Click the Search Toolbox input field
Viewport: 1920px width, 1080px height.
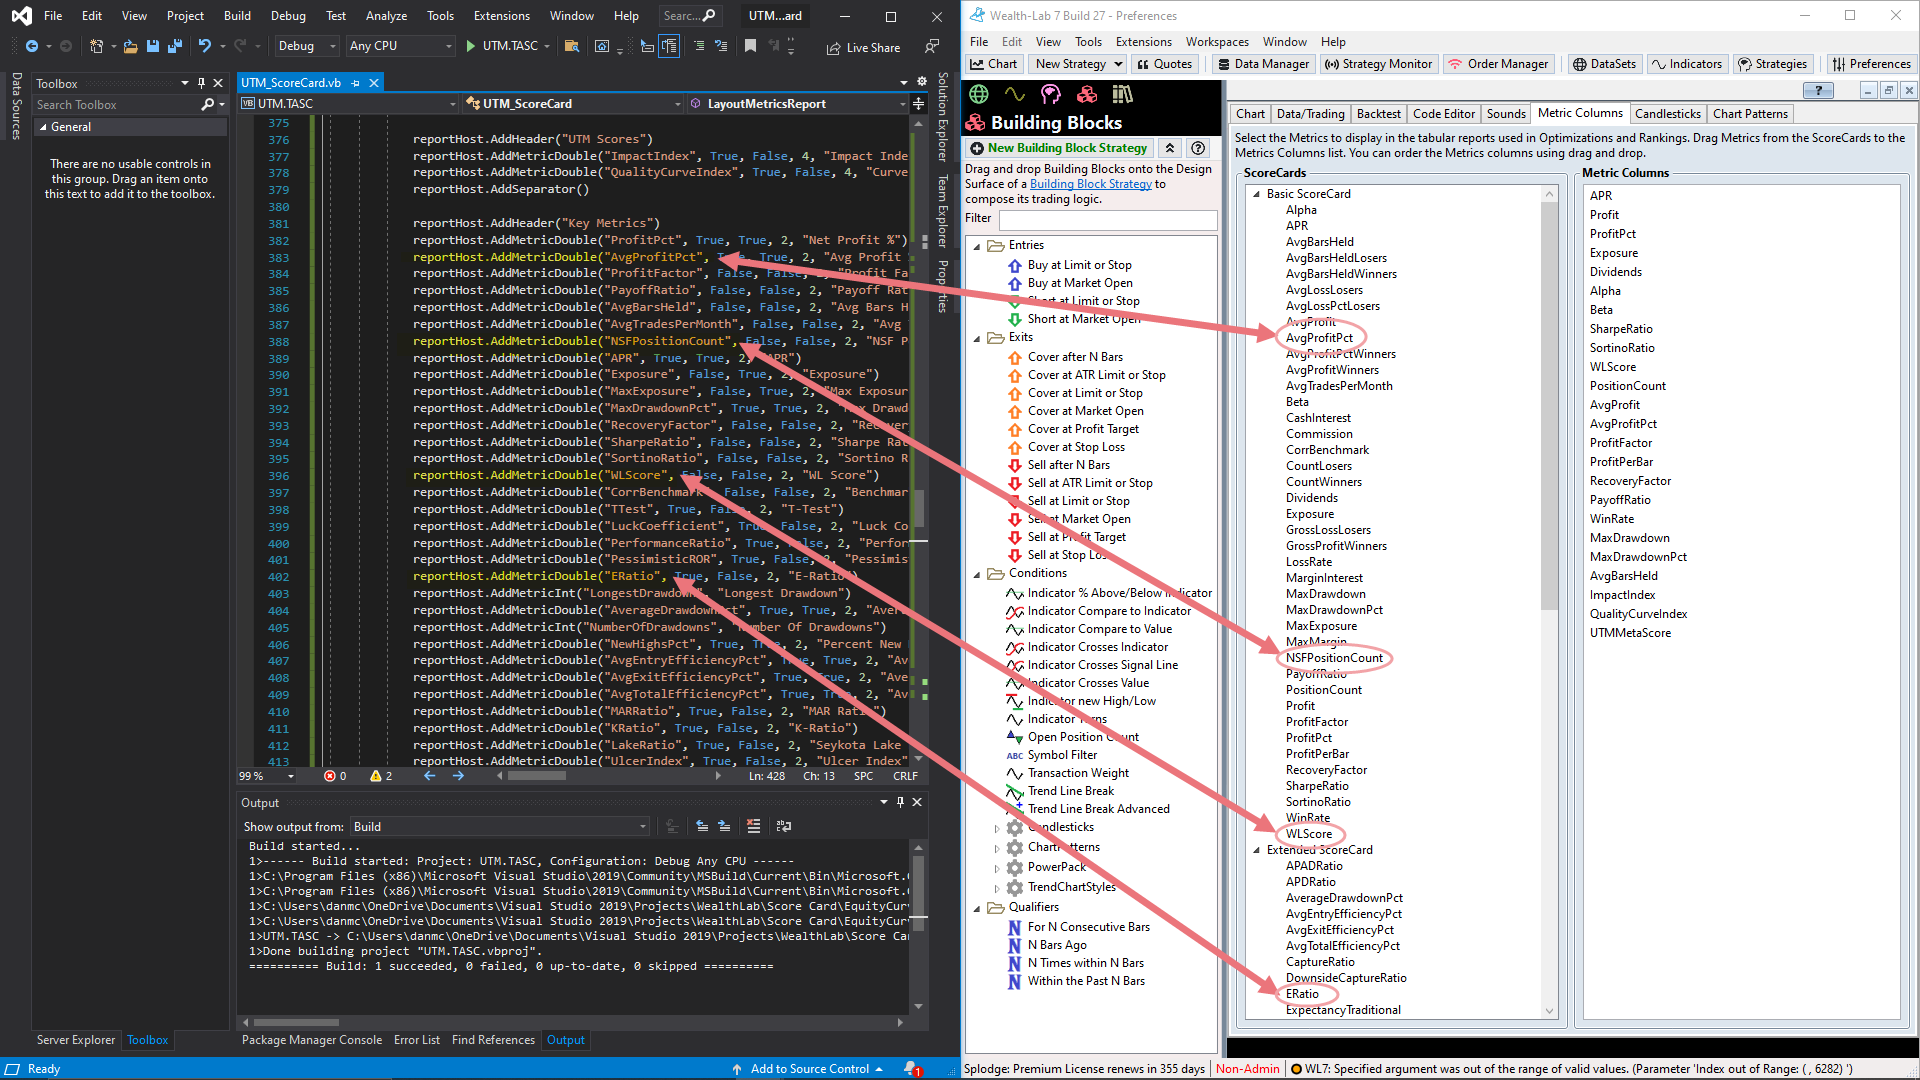118,104
